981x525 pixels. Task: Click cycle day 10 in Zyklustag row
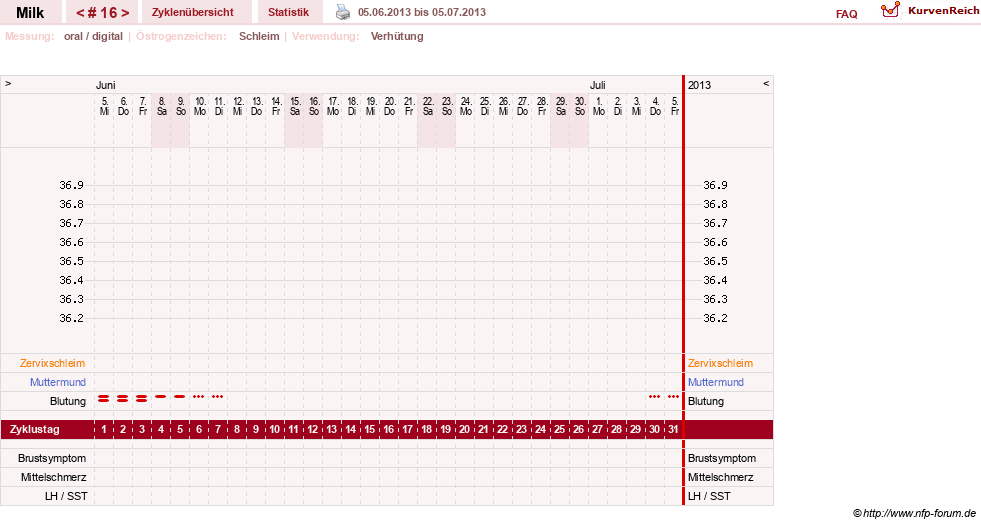point(275,429)
